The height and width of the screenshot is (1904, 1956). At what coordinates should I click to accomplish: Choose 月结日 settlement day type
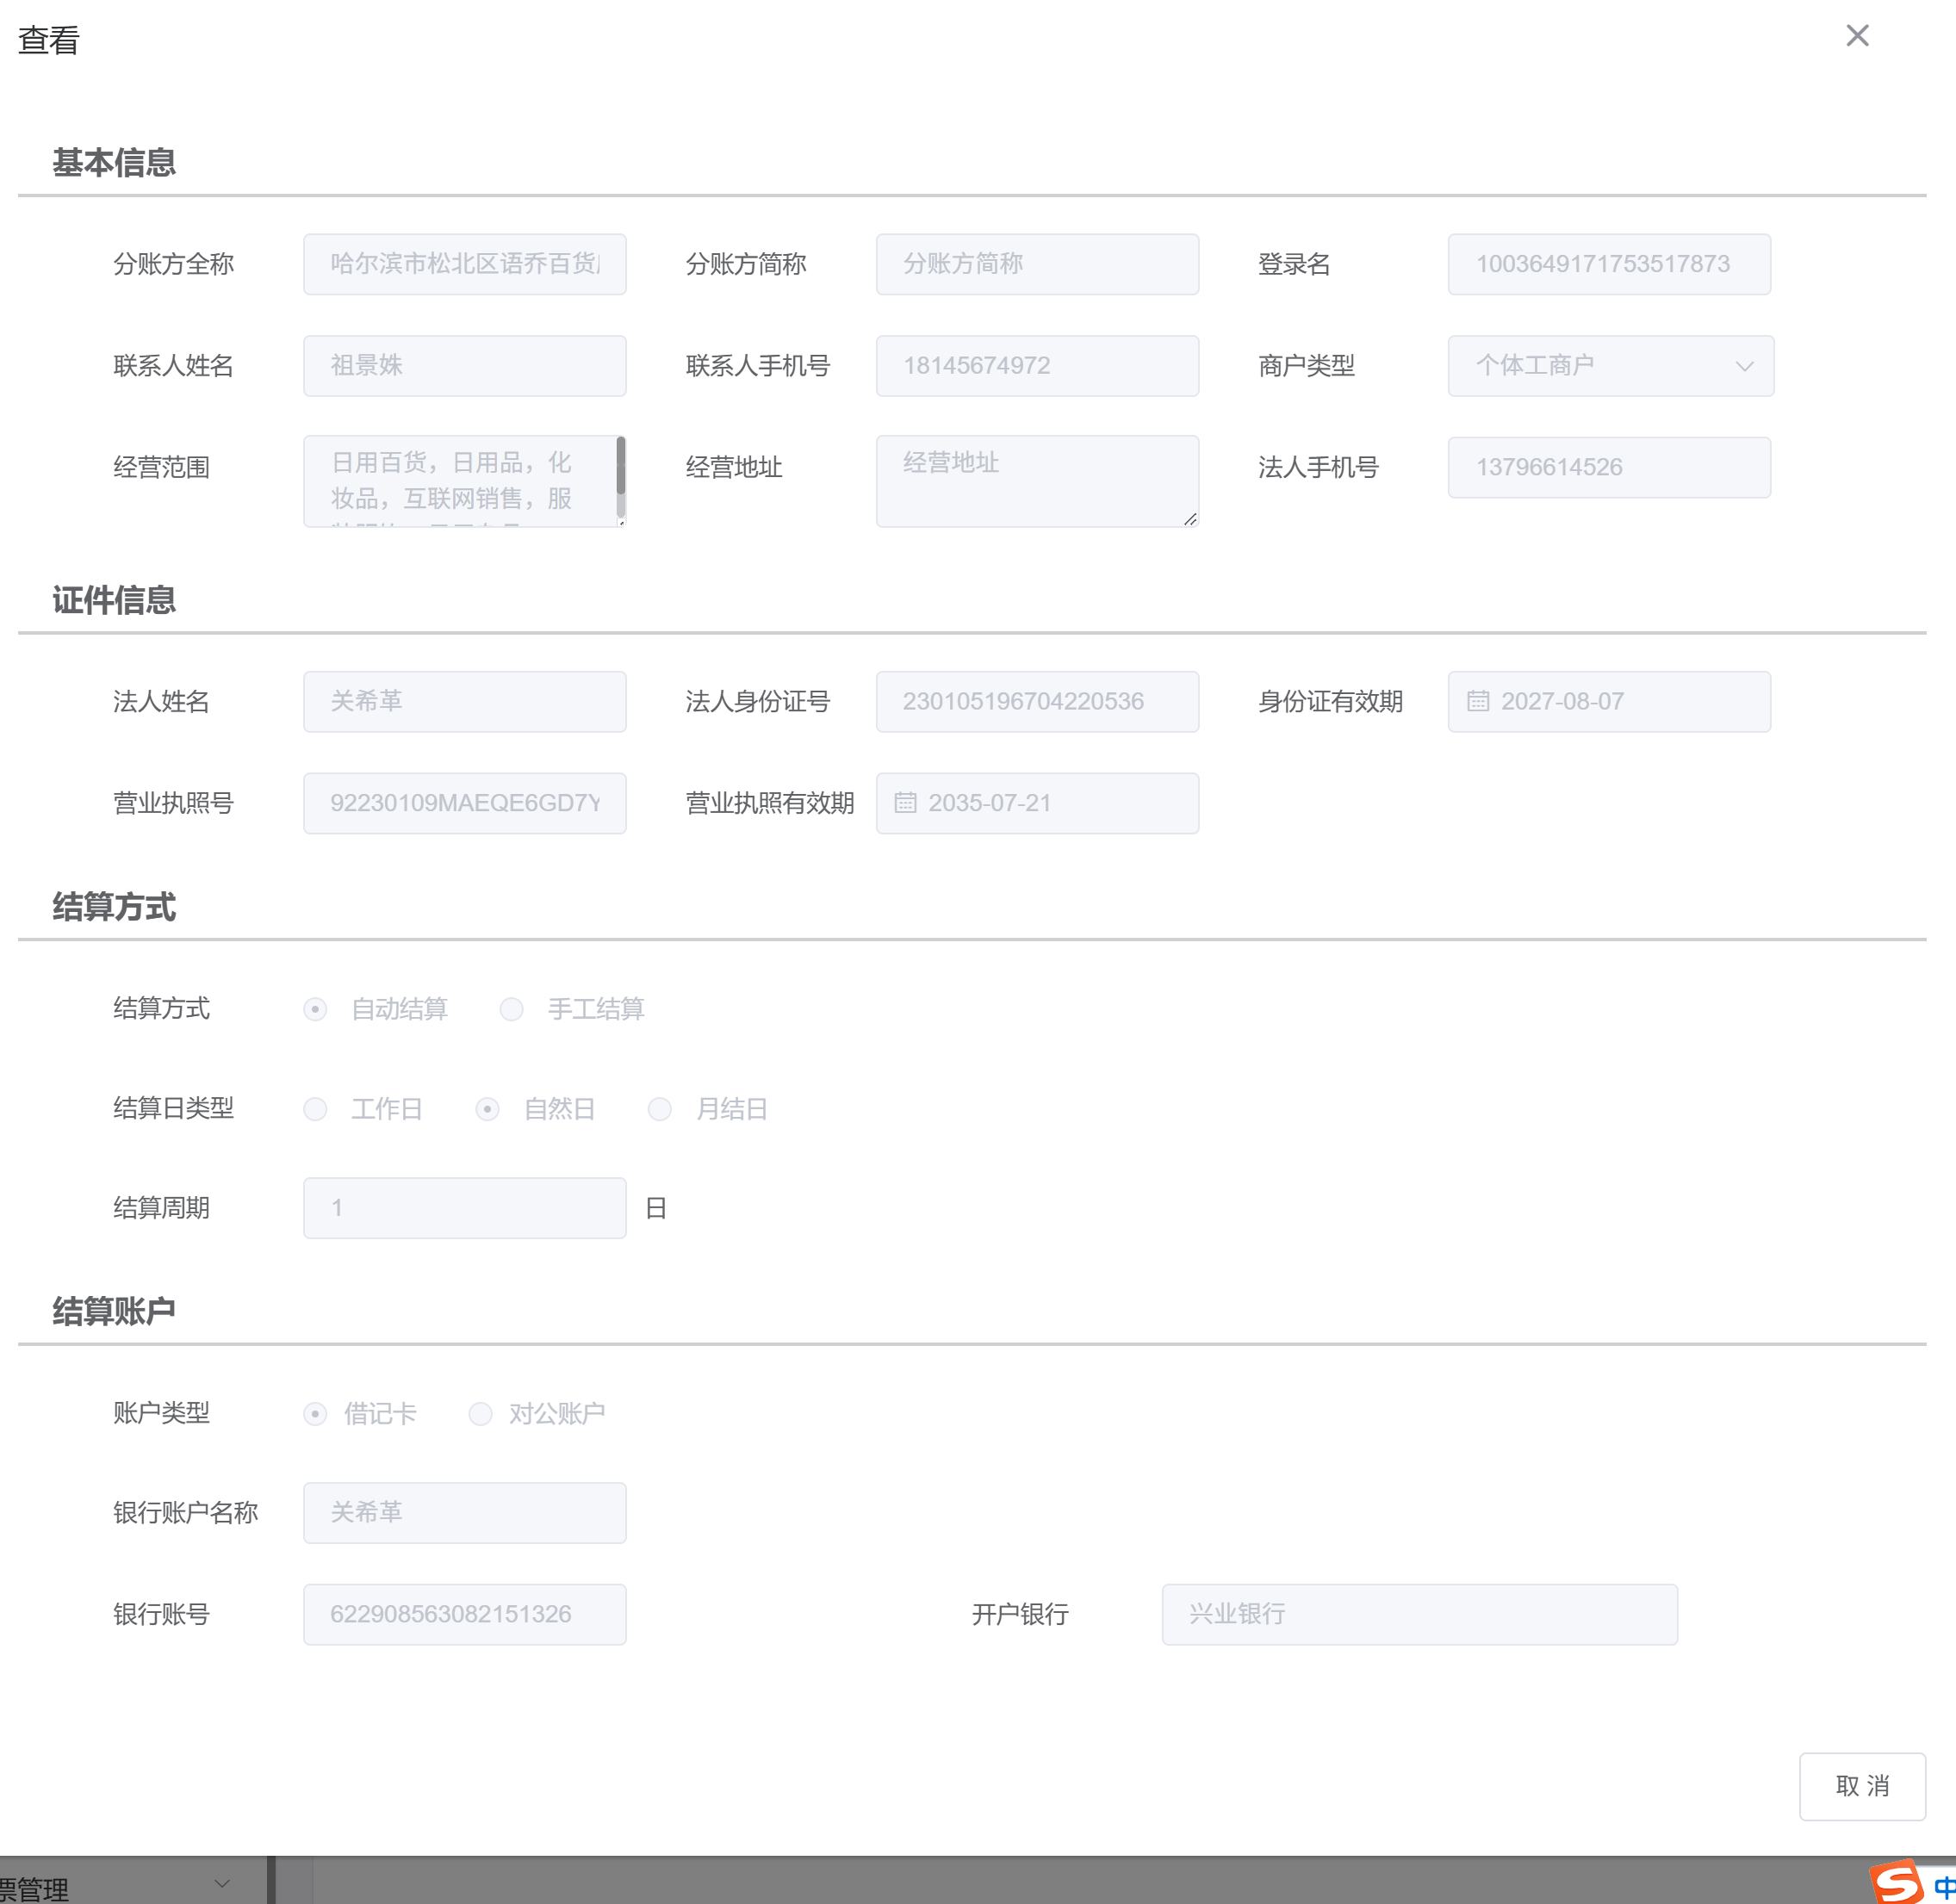(x=659, y=1109)
